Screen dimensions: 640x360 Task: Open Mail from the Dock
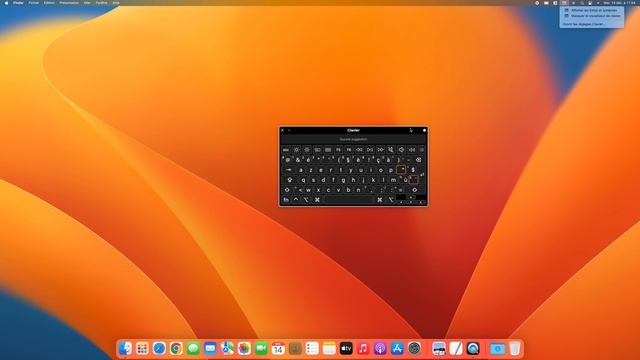coord(210,348)
